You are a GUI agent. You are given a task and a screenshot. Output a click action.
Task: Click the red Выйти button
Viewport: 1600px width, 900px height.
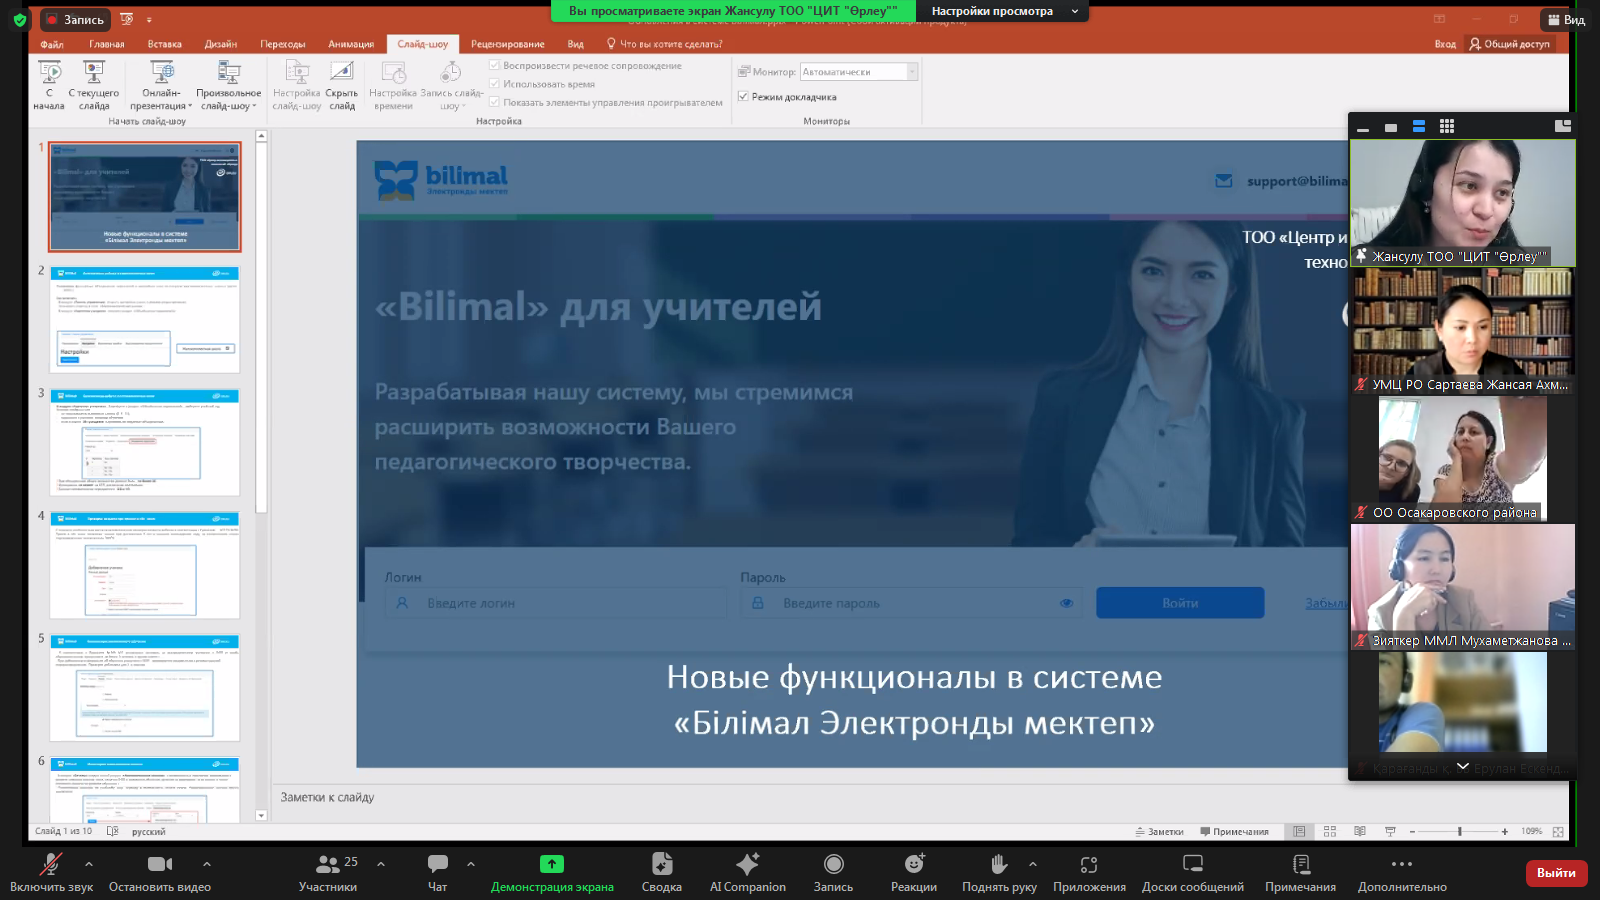tap(1555, 873)
